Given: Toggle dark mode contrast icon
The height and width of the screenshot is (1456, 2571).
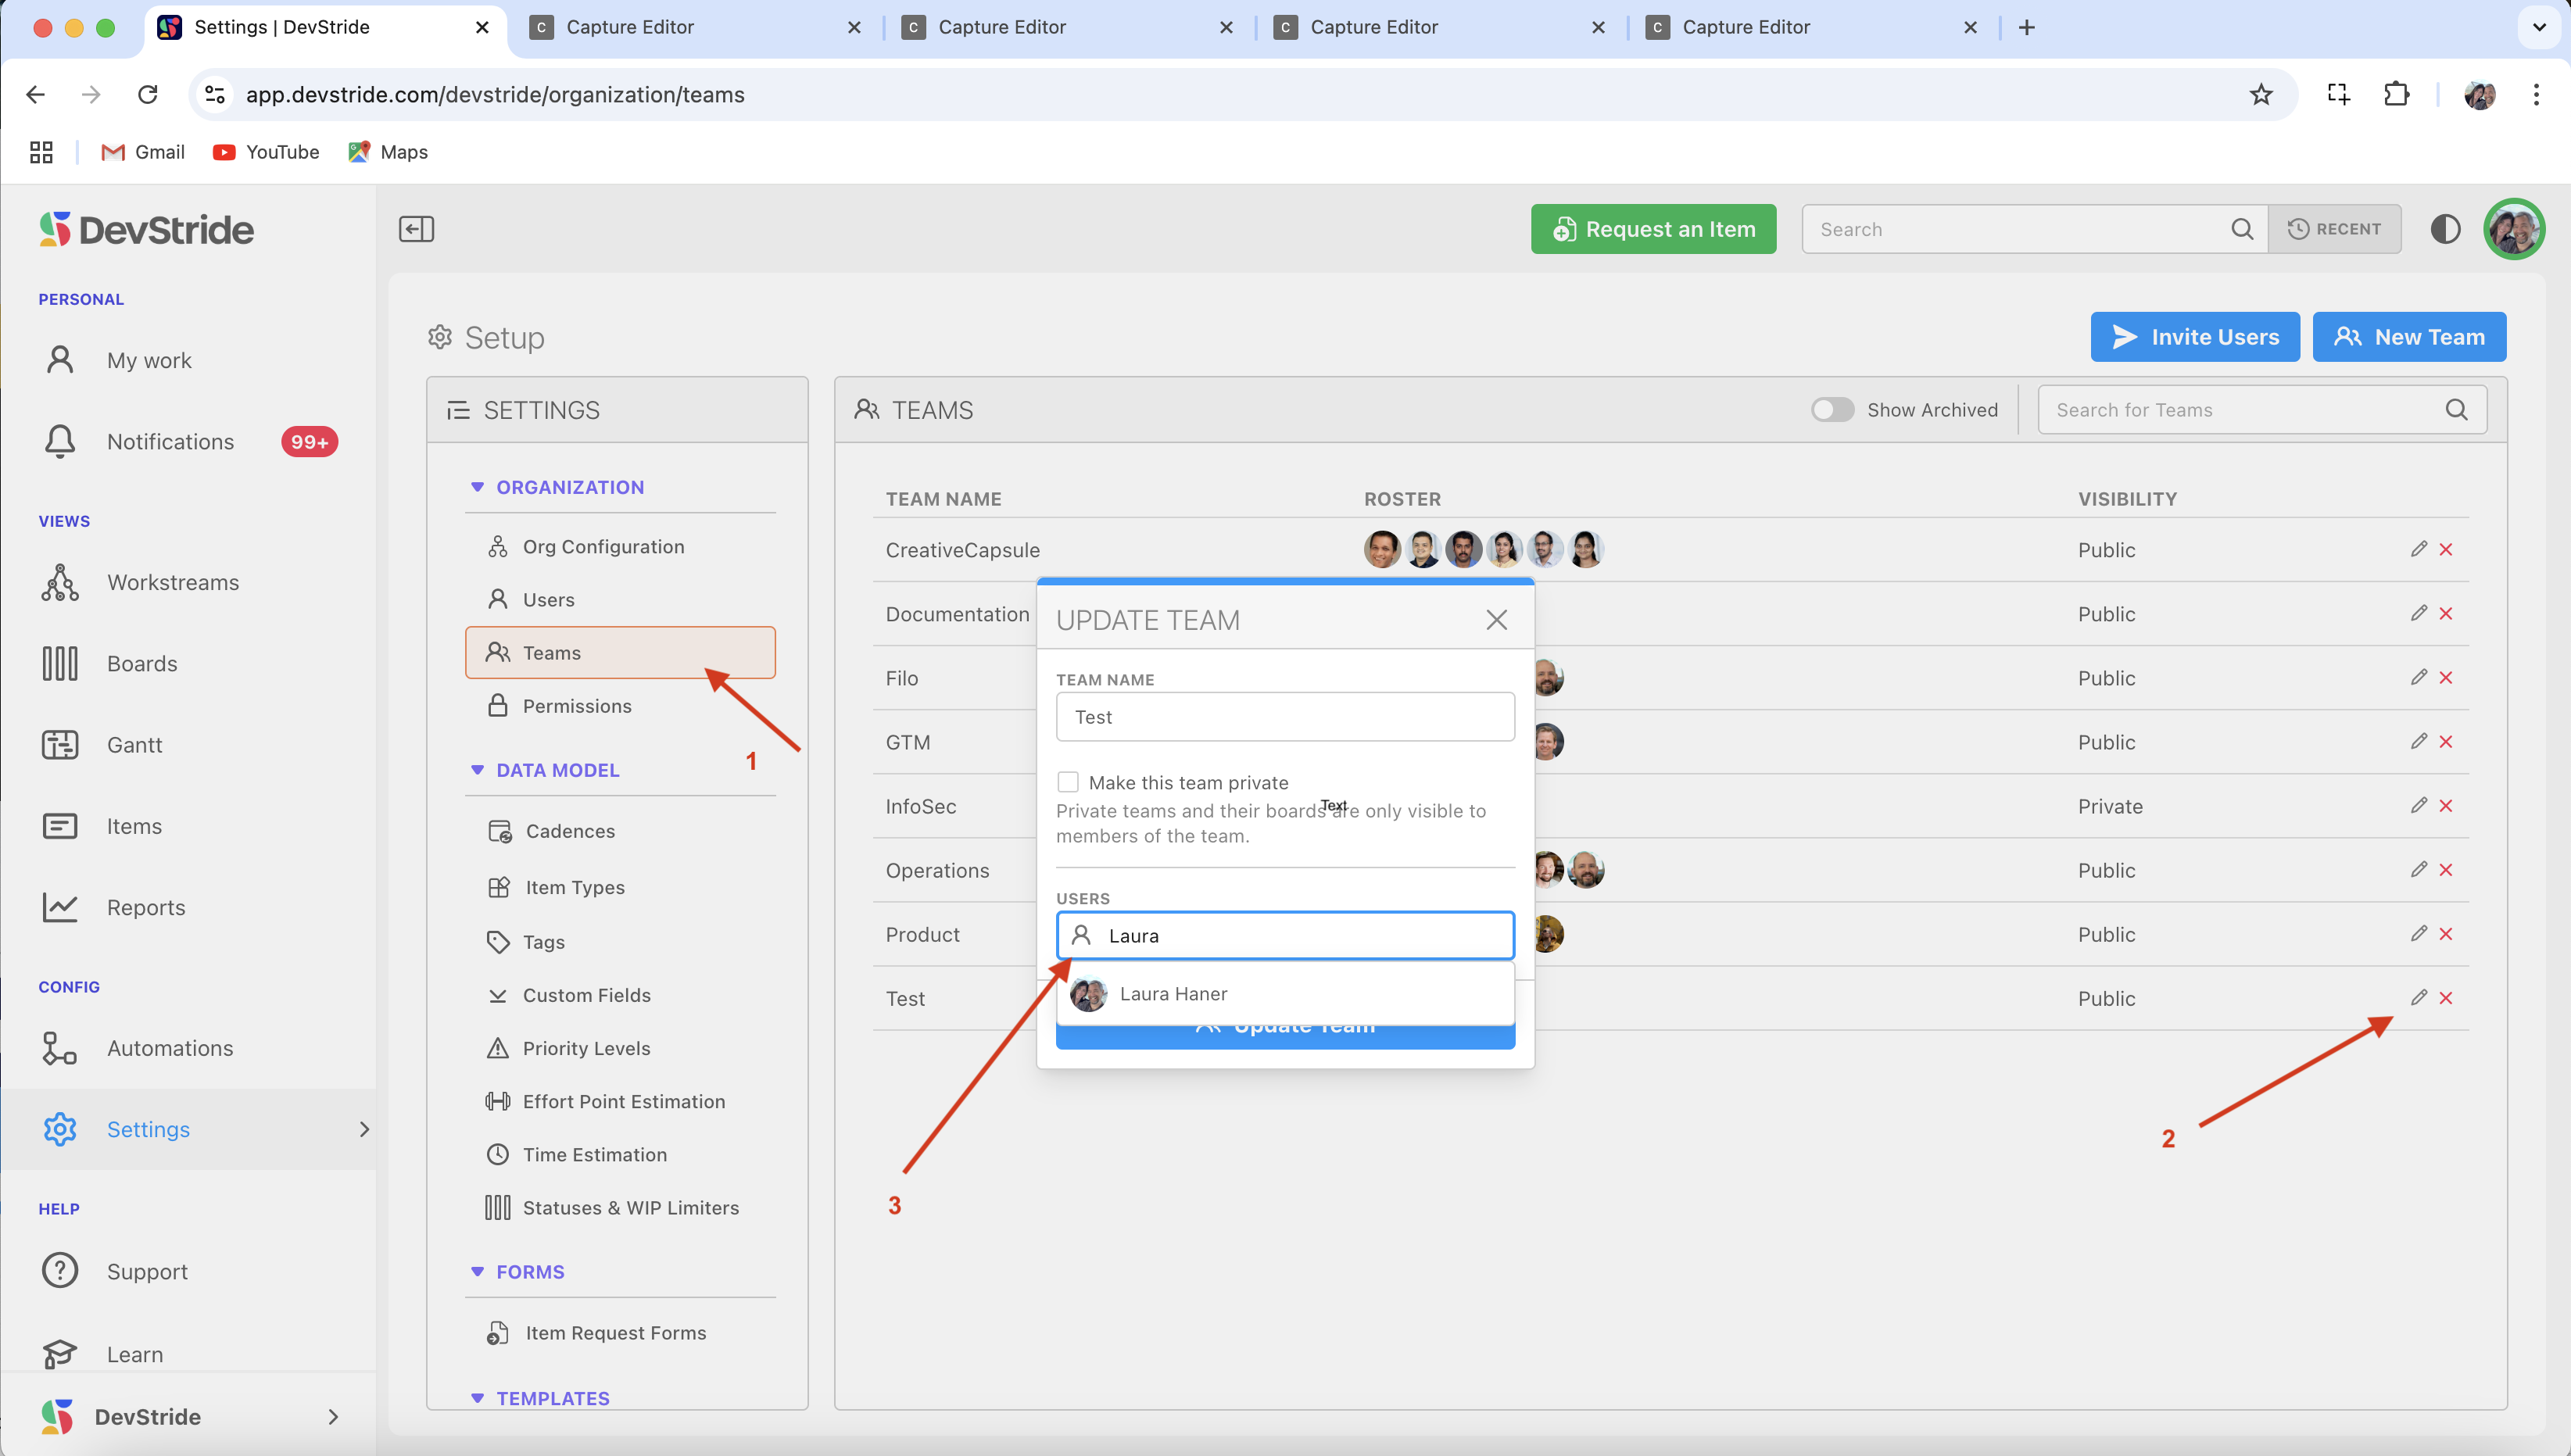Looking at the screenshot, I should (x=2445, y=229).
